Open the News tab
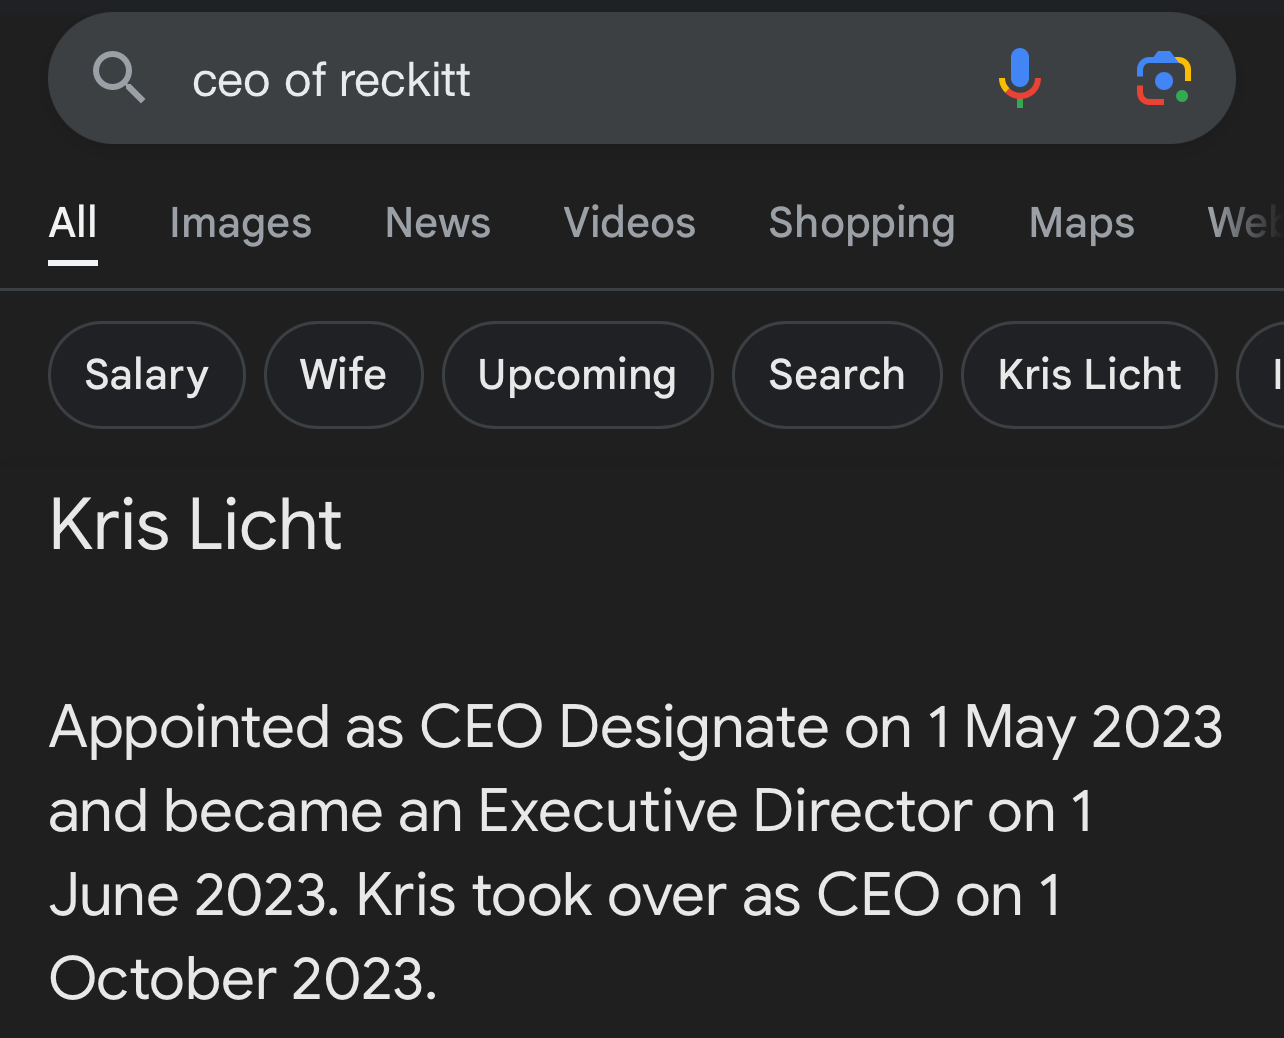This screenshot has width=1284, height=1038. click(437, 223)
